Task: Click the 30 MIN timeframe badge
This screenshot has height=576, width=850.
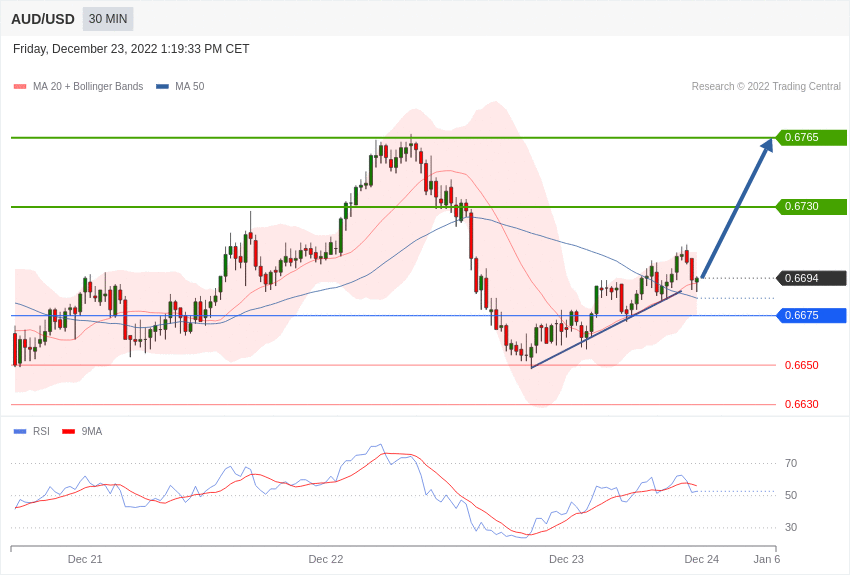Action: click(x=108, y=19)
